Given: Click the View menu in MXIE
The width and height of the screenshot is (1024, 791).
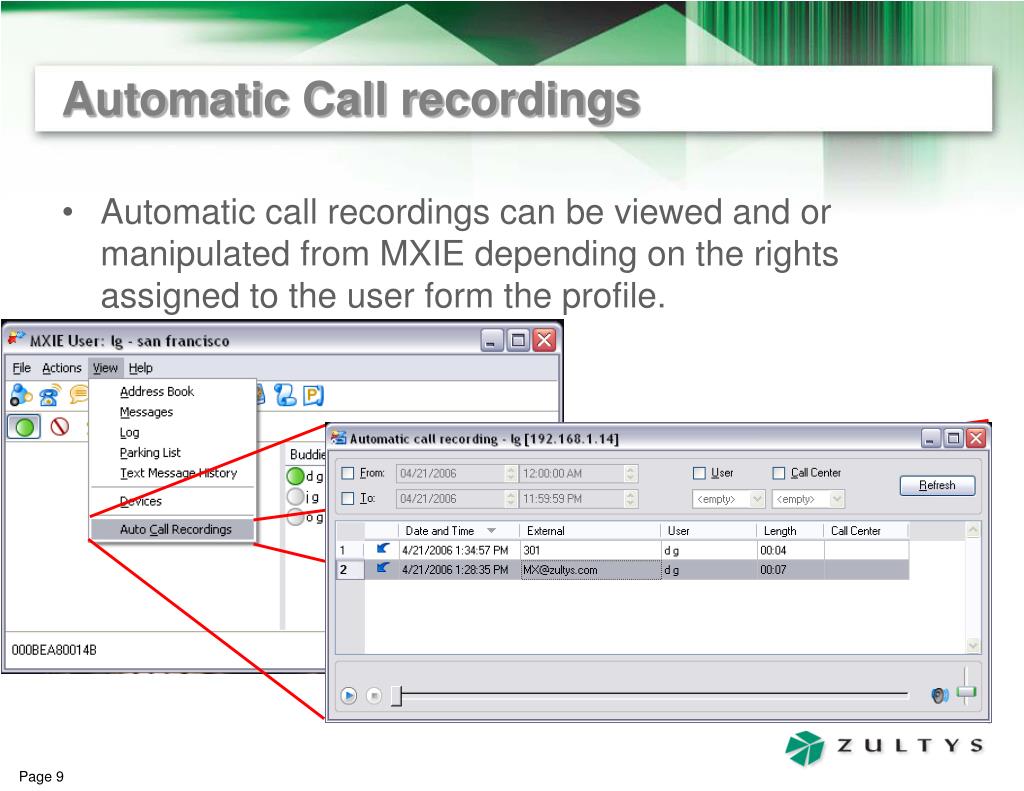Looking at the screenshot, I should coord(105,368).
